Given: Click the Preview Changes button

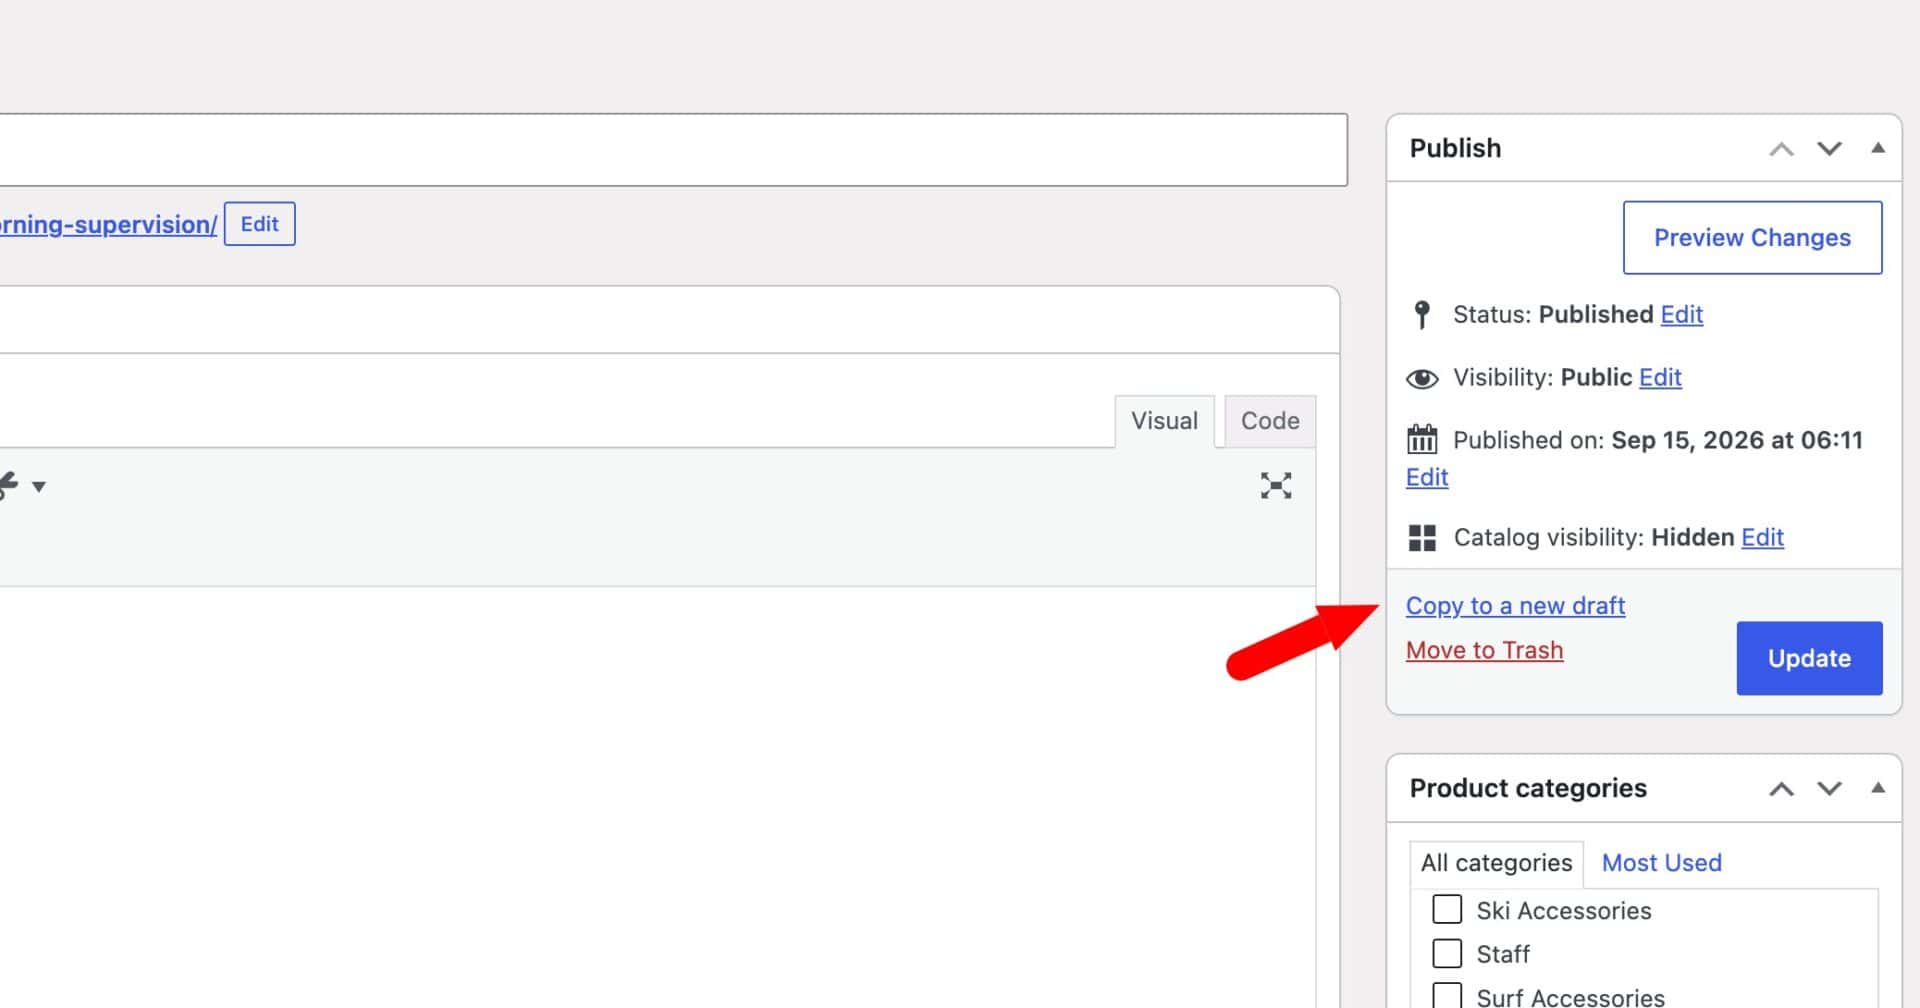Looking at the screenshot, I should click(x=1752, y=238).
